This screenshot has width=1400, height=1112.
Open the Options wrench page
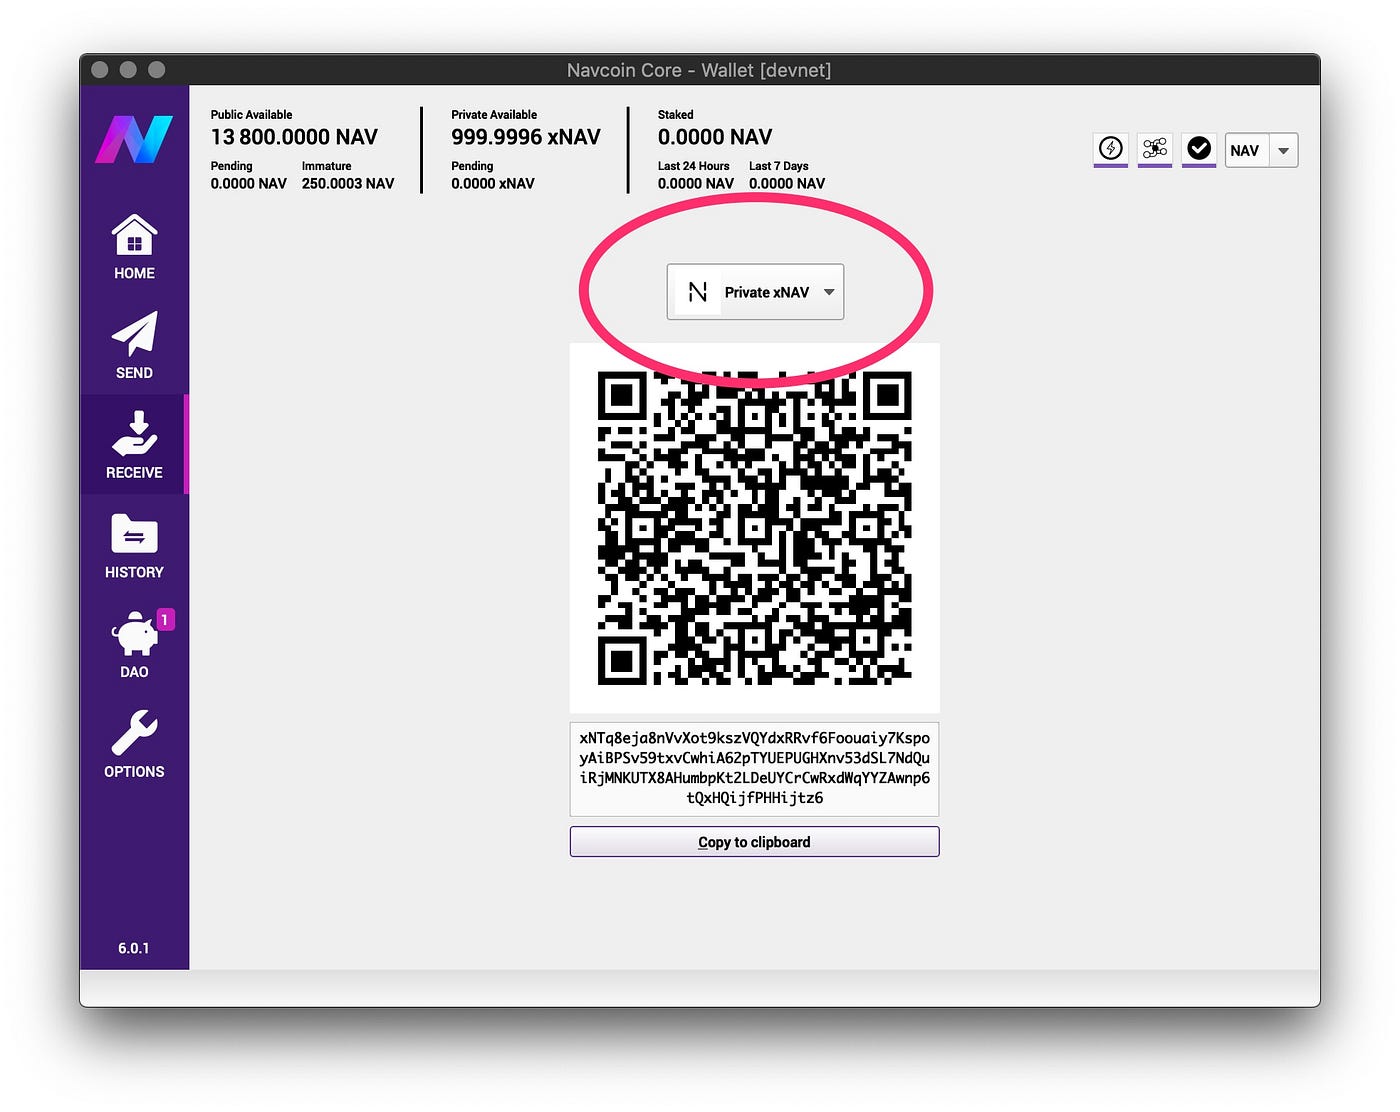pyautogui.click(x=134, y=745)
